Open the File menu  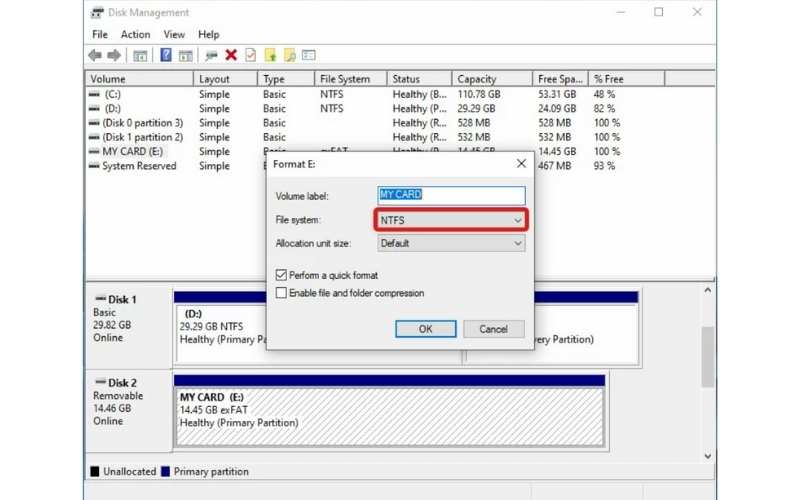(x=99, y=34)
